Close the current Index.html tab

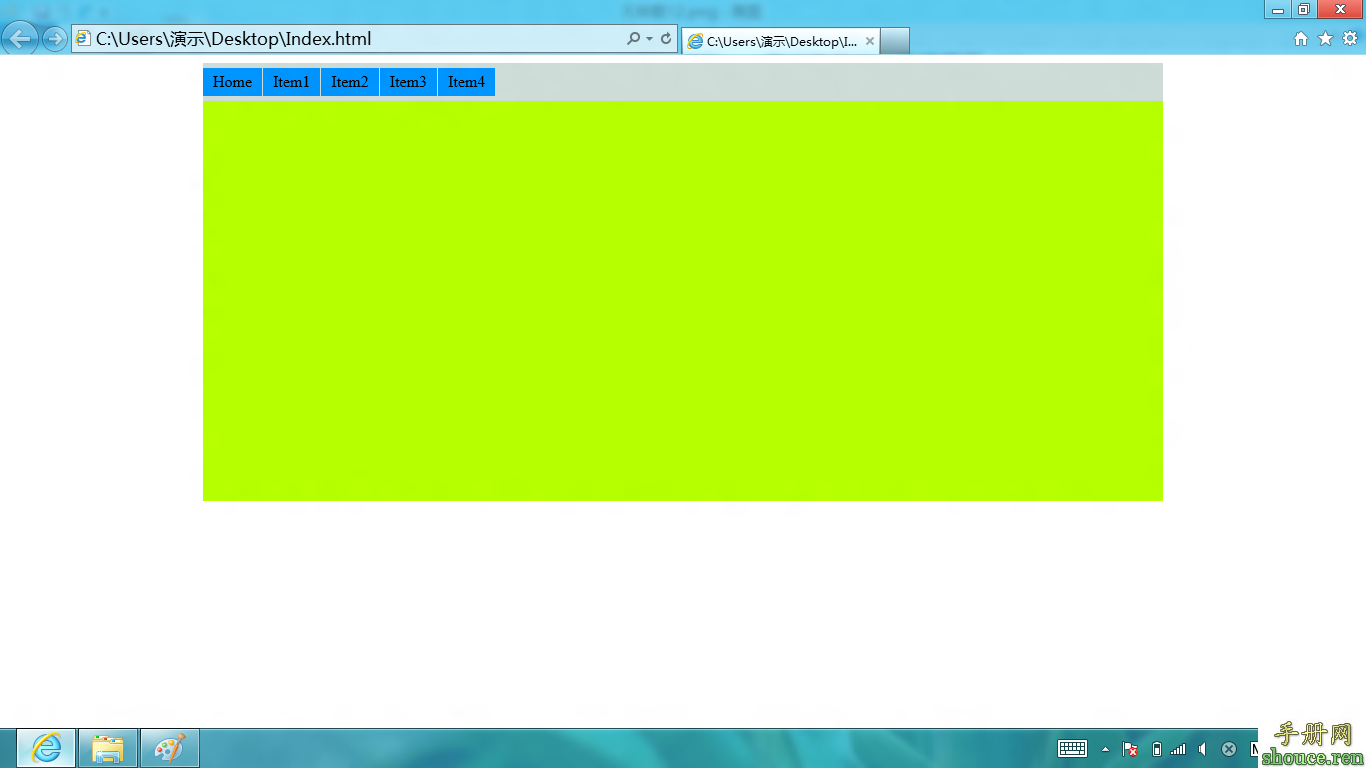(x=870, y=42)
